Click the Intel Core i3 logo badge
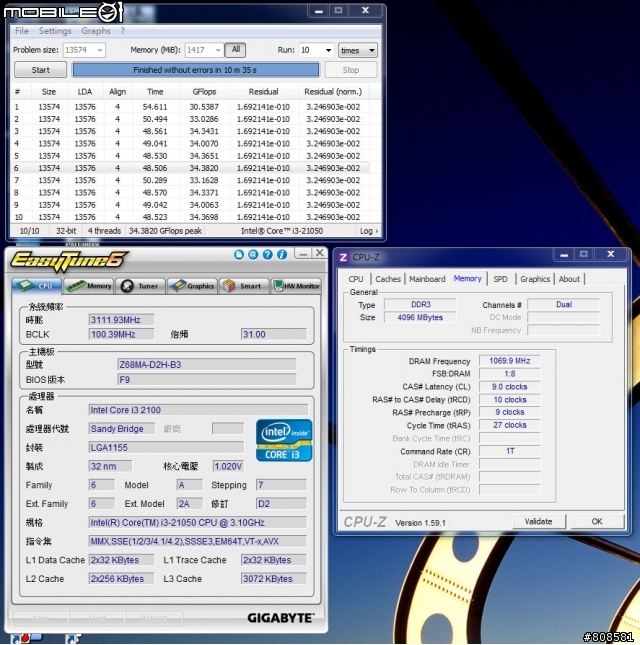Image resolution: width=640 pixels, height=645 pixels. pyautogui.click(x=284, y=440)
